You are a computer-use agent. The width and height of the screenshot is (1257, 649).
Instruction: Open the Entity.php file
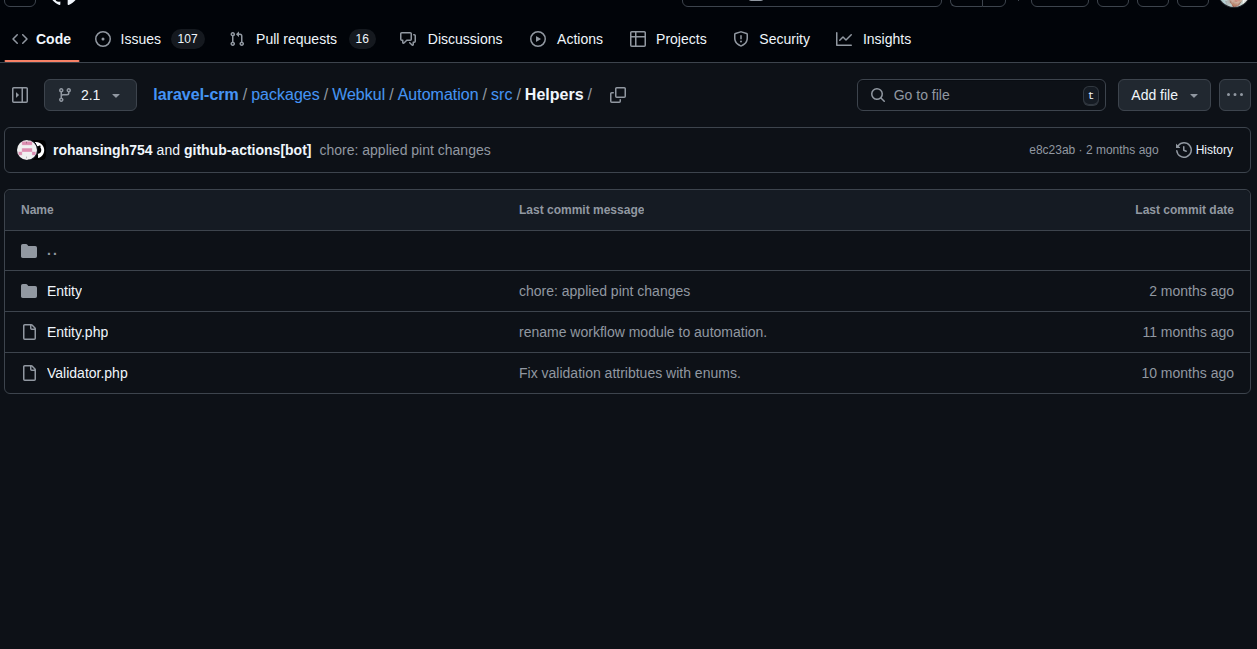point(77,332)
